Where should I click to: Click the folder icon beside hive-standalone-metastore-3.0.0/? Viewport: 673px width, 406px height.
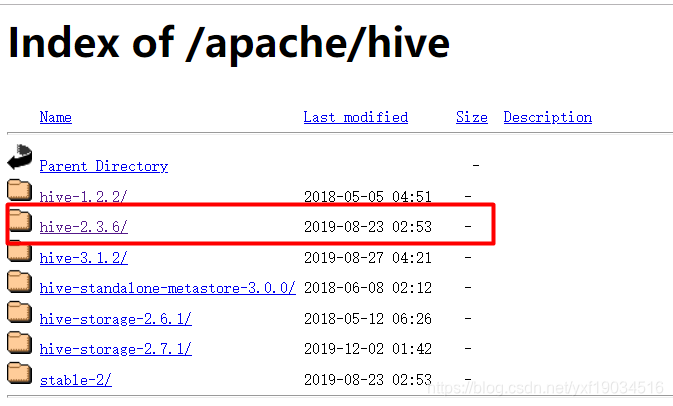point(19,282)
